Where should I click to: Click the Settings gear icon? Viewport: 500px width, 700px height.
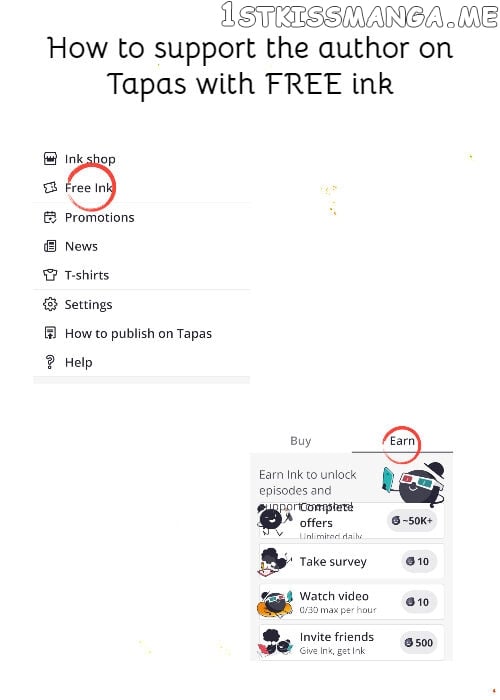[50, 304]
